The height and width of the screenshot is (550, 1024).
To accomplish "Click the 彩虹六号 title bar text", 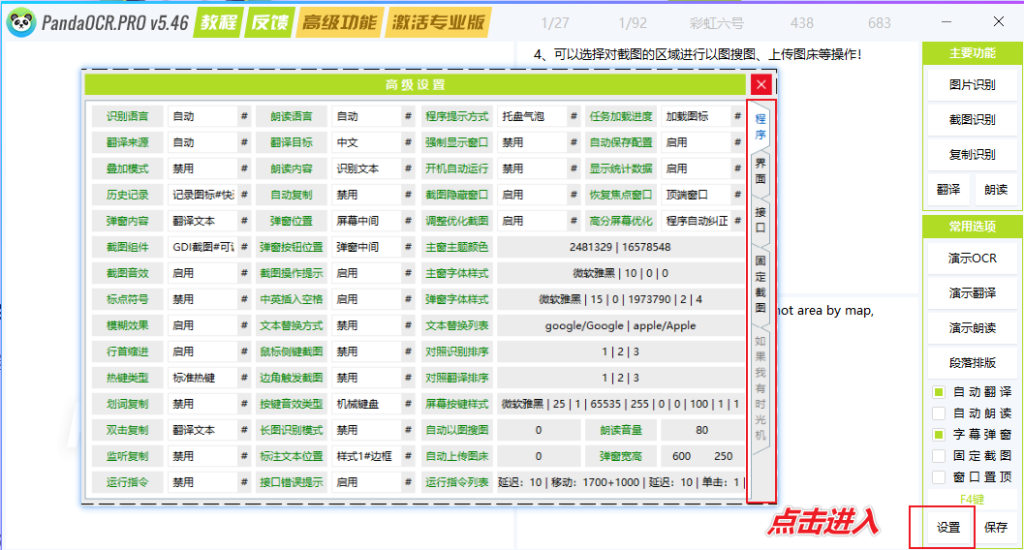I will pyautogui.click(x=716, y=23).
